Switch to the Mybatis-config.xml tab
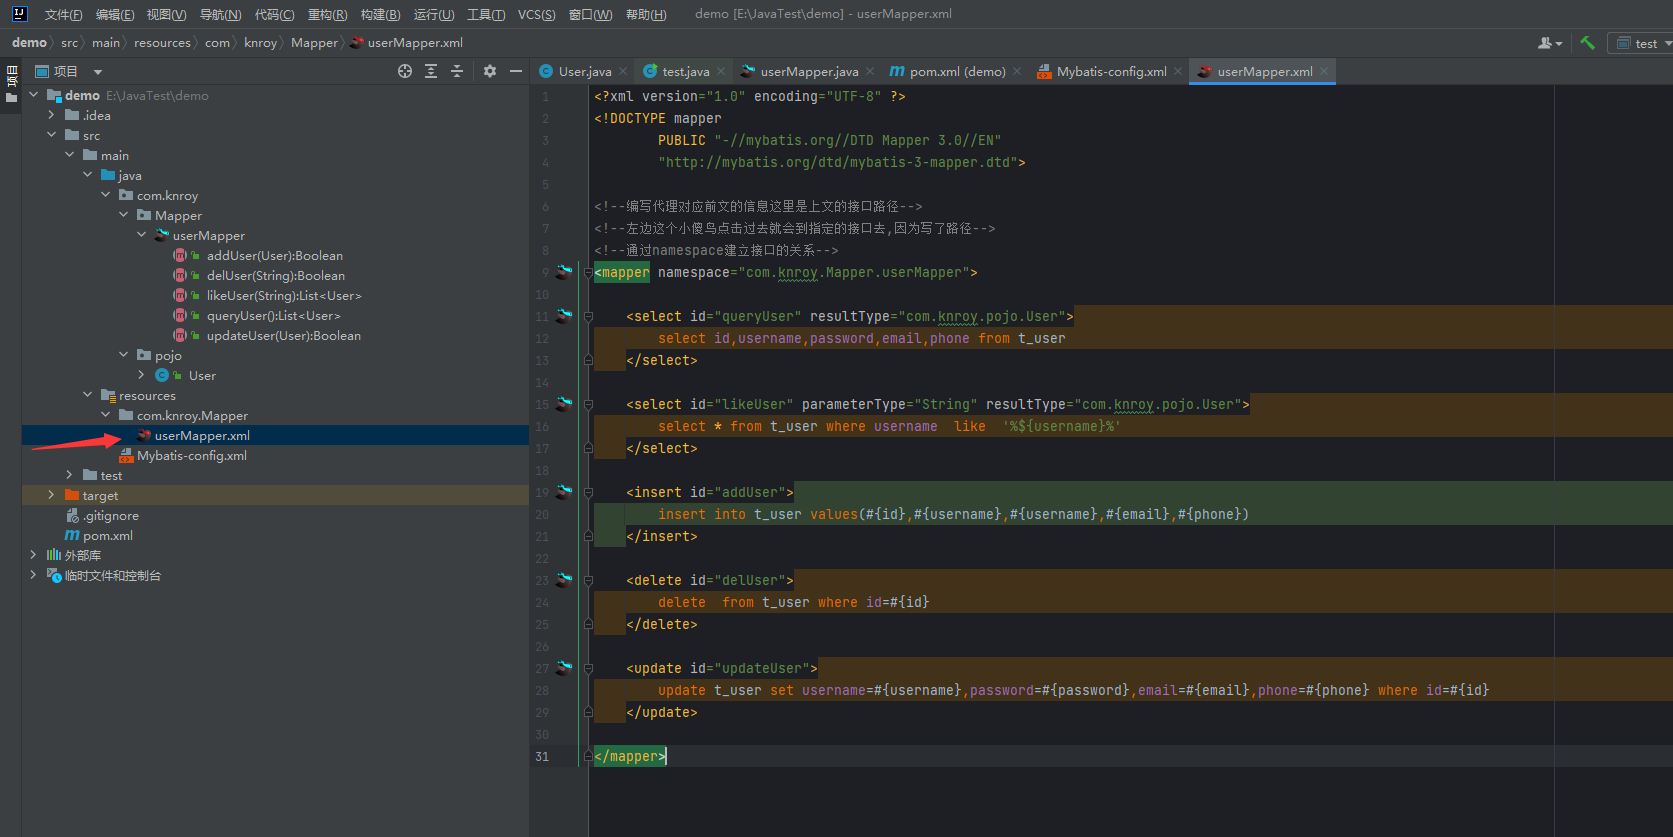This screenshot has width=1673, height=837. [x=1111, y=71]
